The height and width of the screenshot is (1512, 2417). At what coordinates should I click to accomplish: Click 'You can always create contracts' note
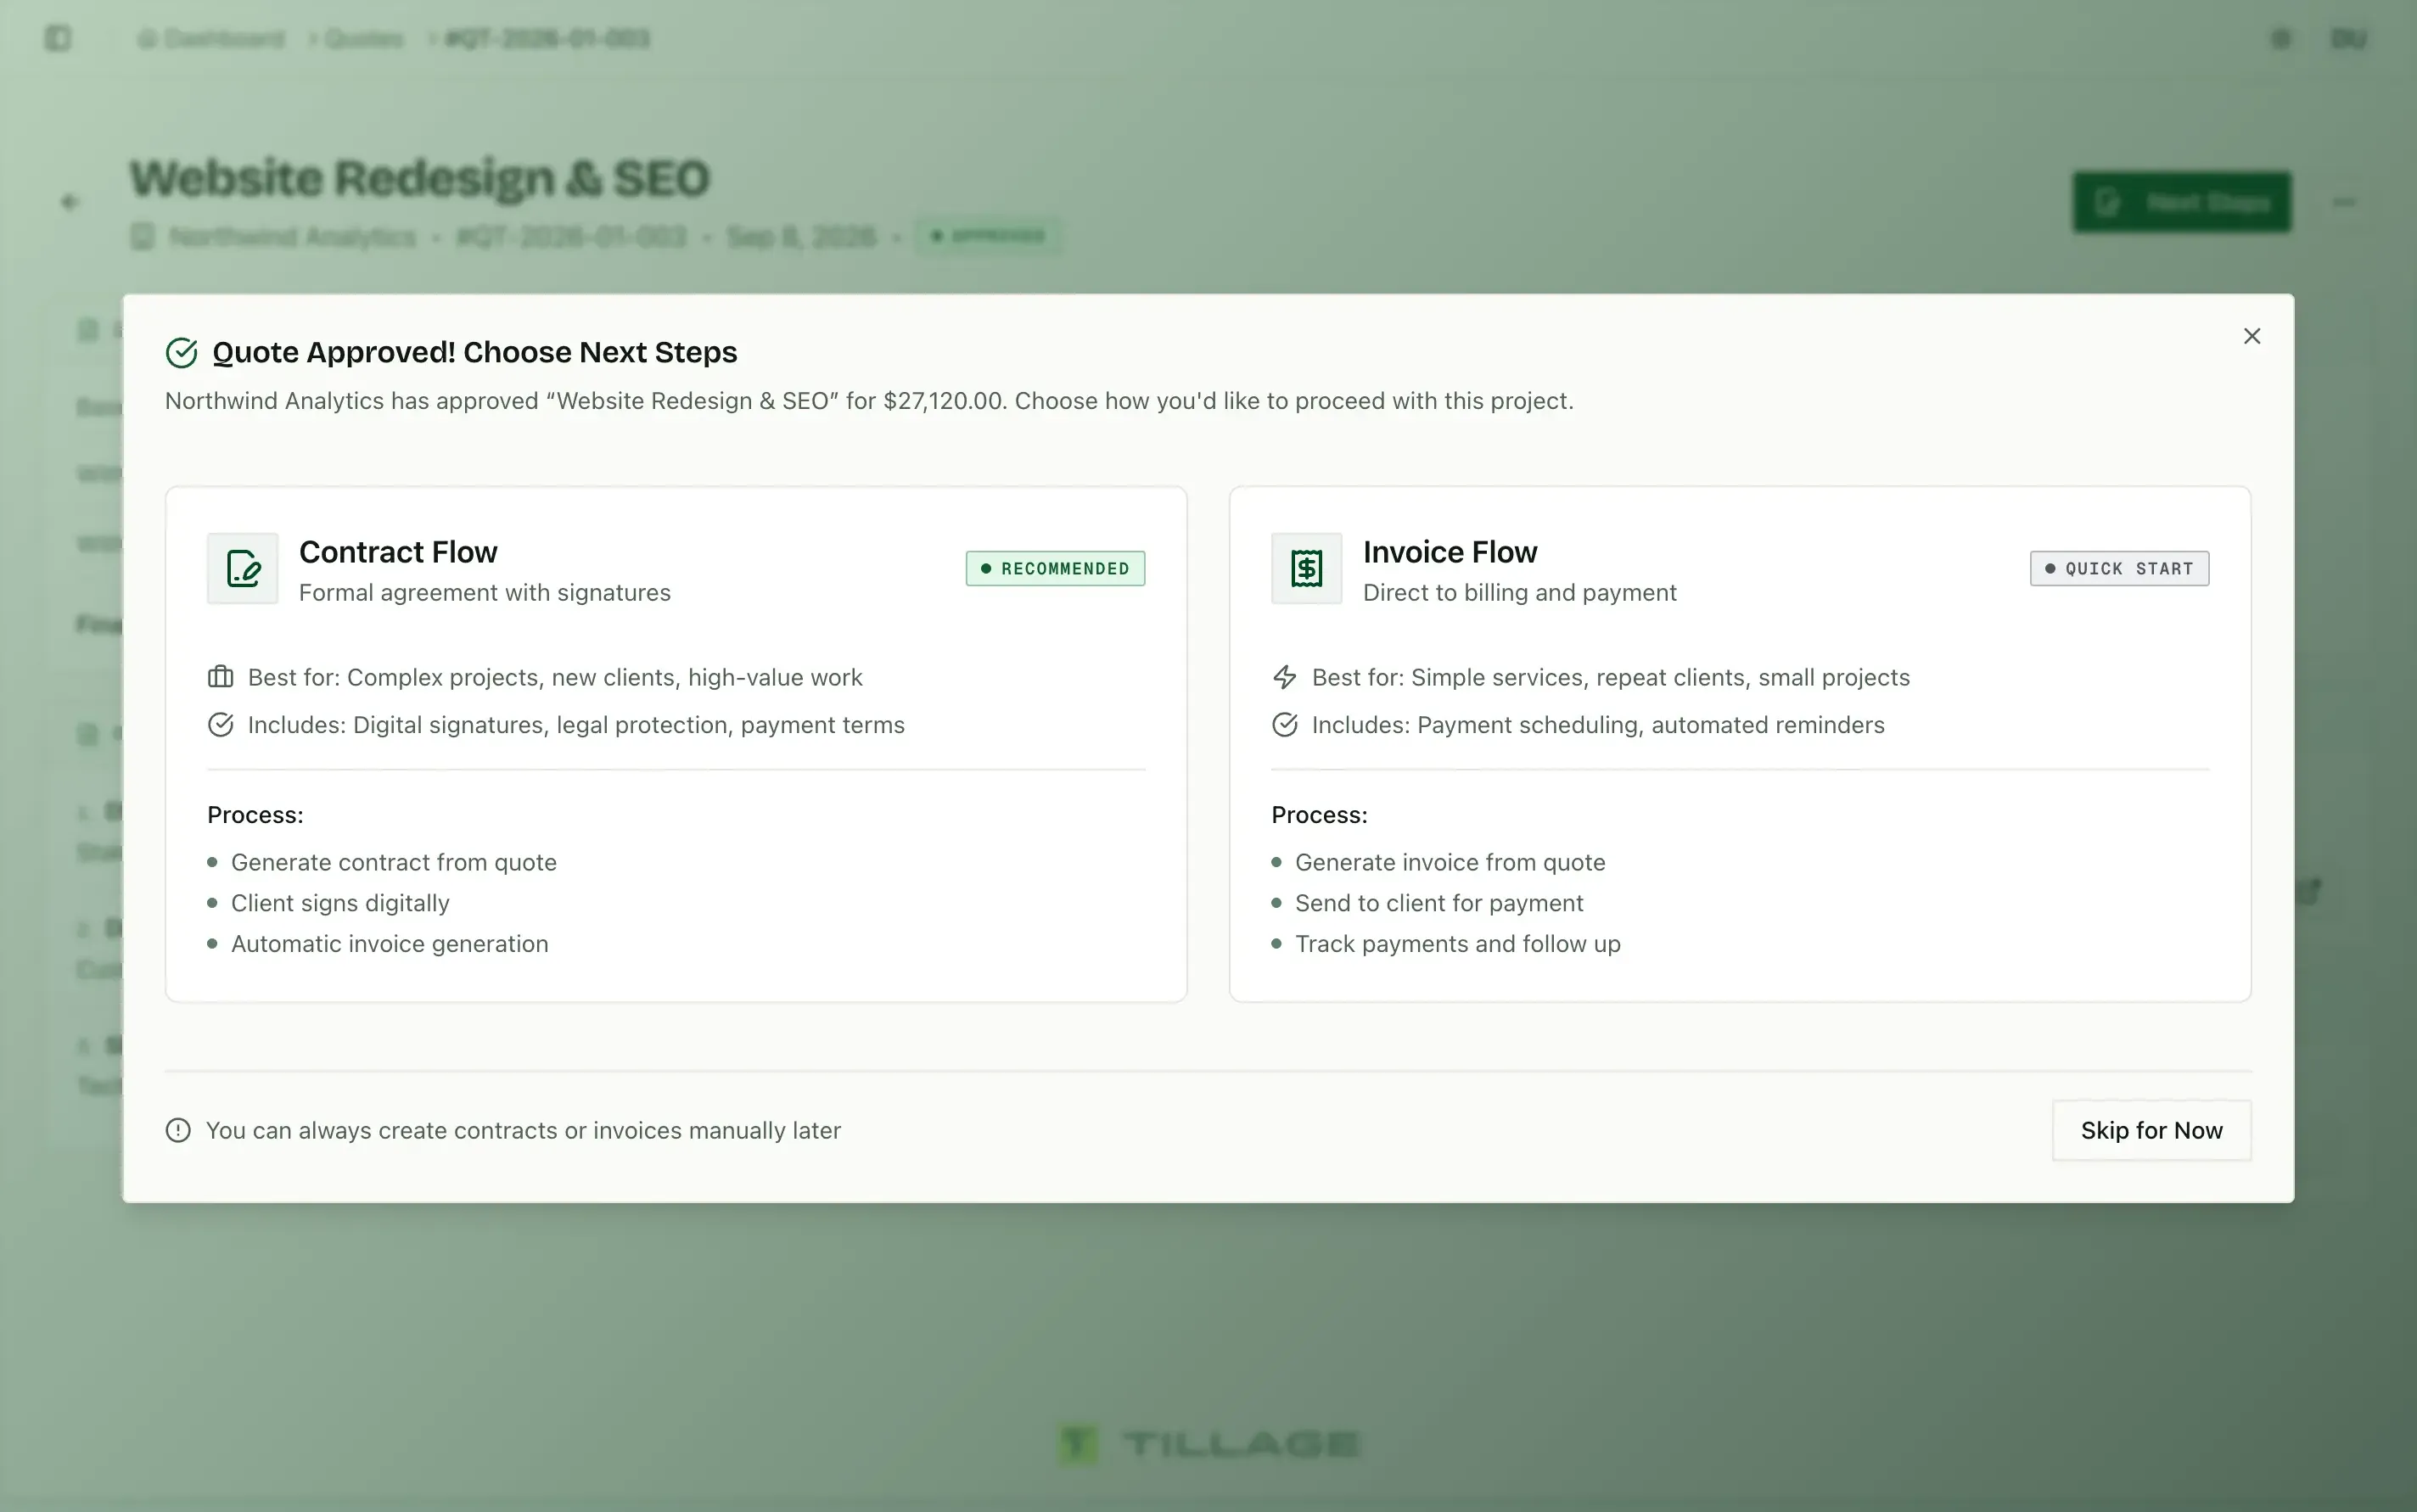(x=523, y=1130)
